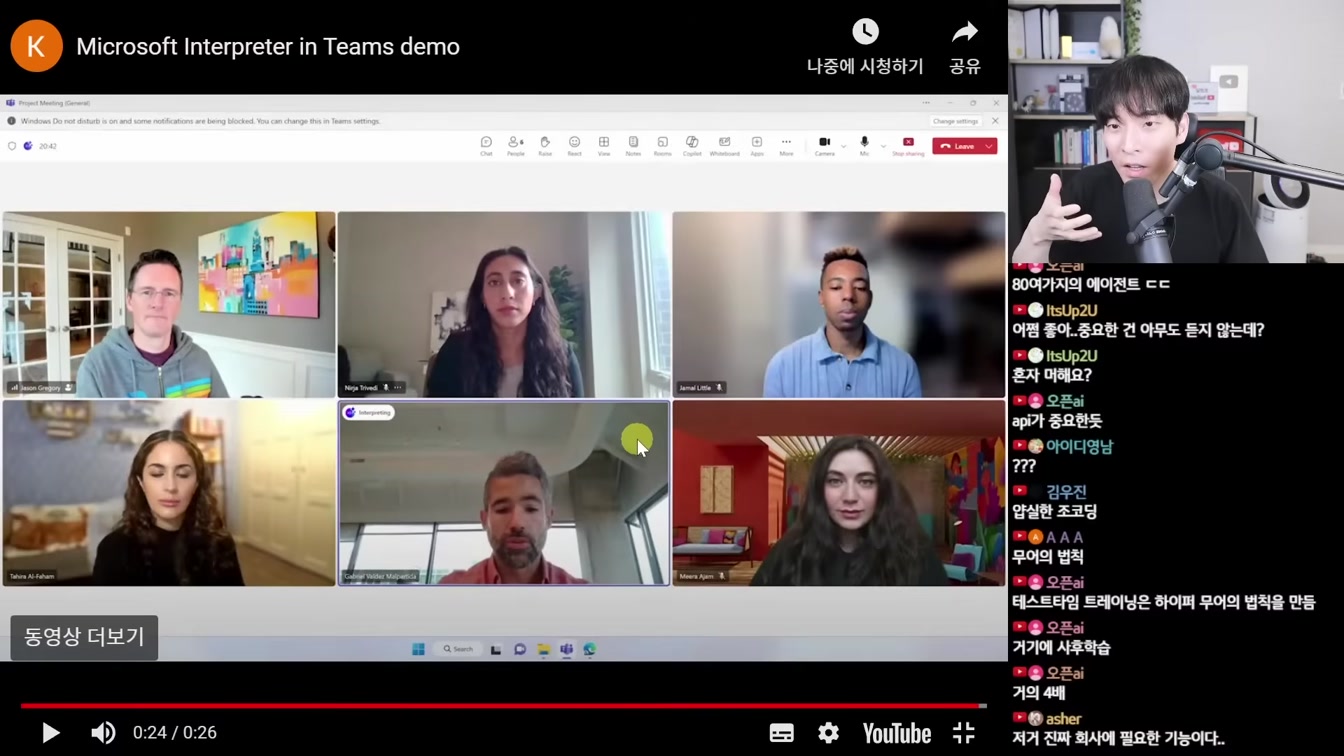The image size is (1344, 756).
Task: Click the Search box in Windows taskbar
Action: tap(458, 649)
